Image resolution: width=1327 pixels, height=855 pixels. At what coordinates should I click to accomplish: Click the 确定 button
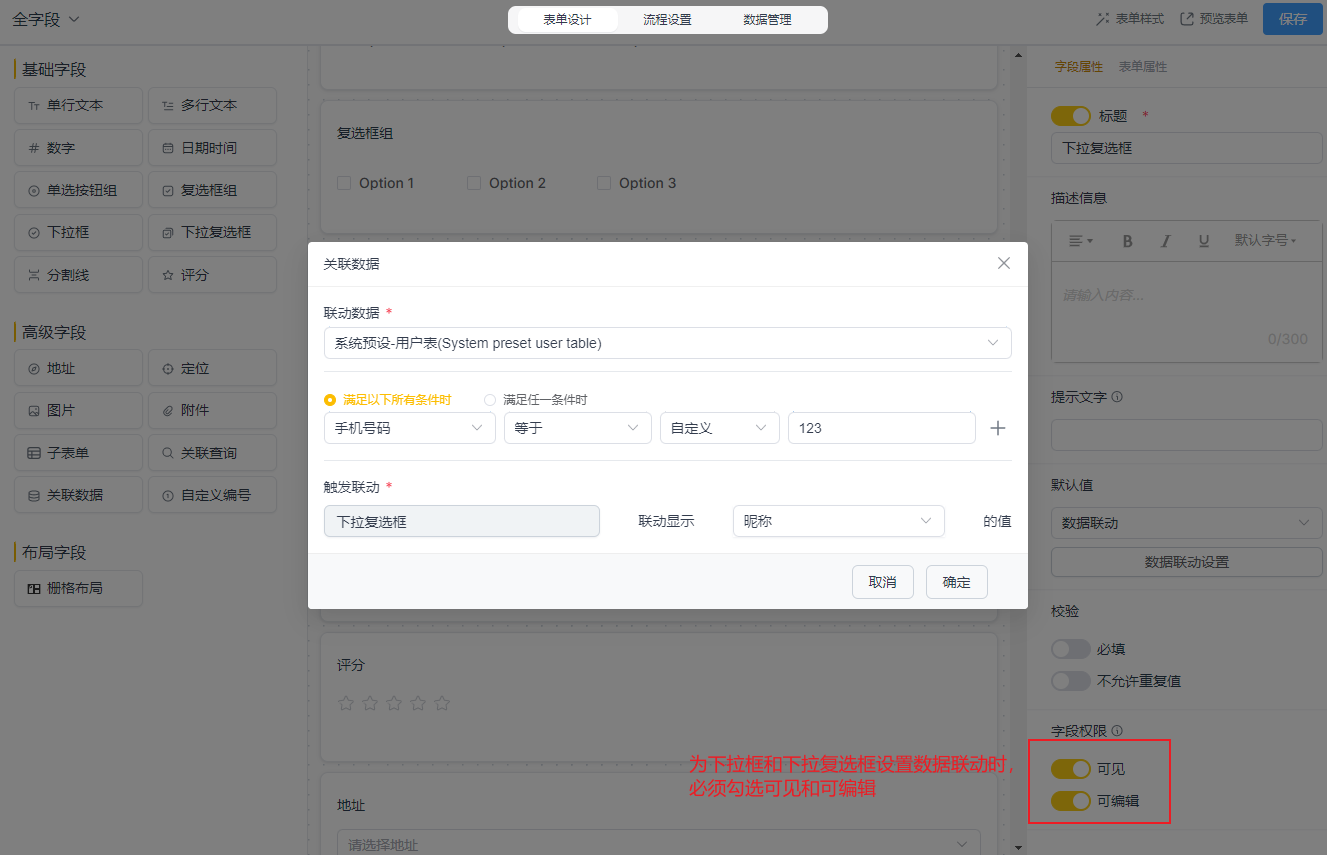(957, 582)
